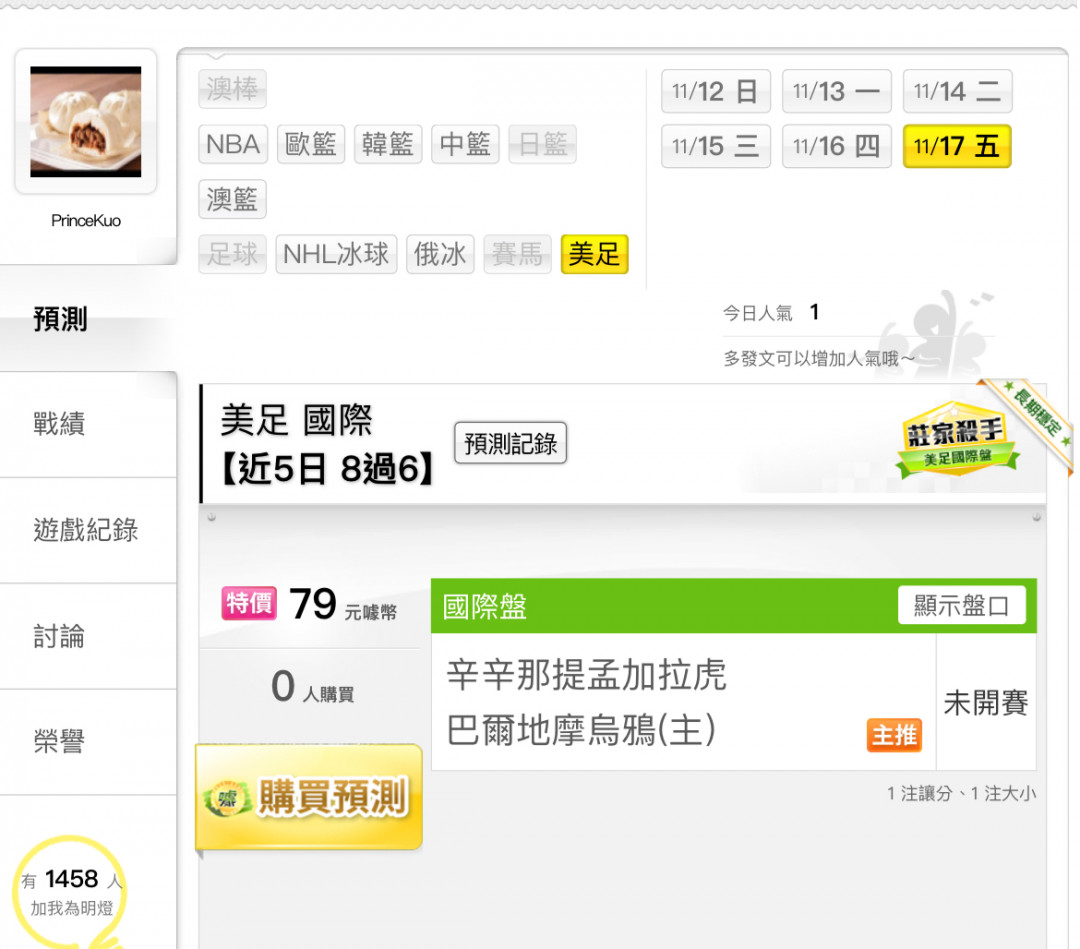Choose the date 11/12 日
The height and width of the screenshot is (949, 1080).
[x=716, y=91]
